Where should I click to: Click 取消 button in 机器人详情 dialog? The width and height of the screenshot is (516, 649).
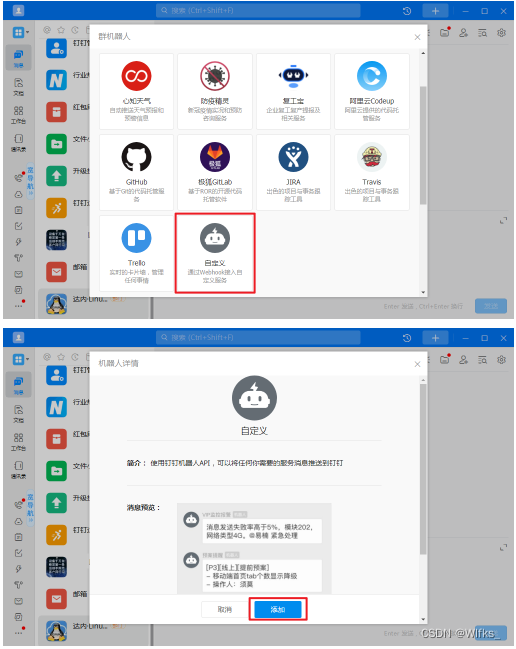[x=225, y=609]
